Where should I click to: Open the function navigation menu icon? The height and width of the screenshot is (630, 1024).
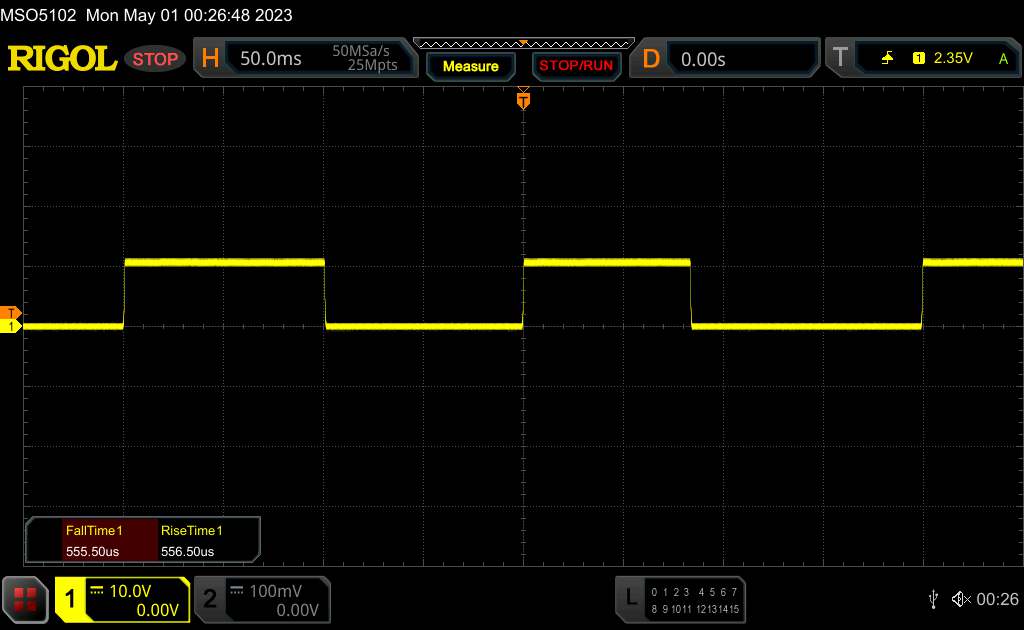coord(25,599)
